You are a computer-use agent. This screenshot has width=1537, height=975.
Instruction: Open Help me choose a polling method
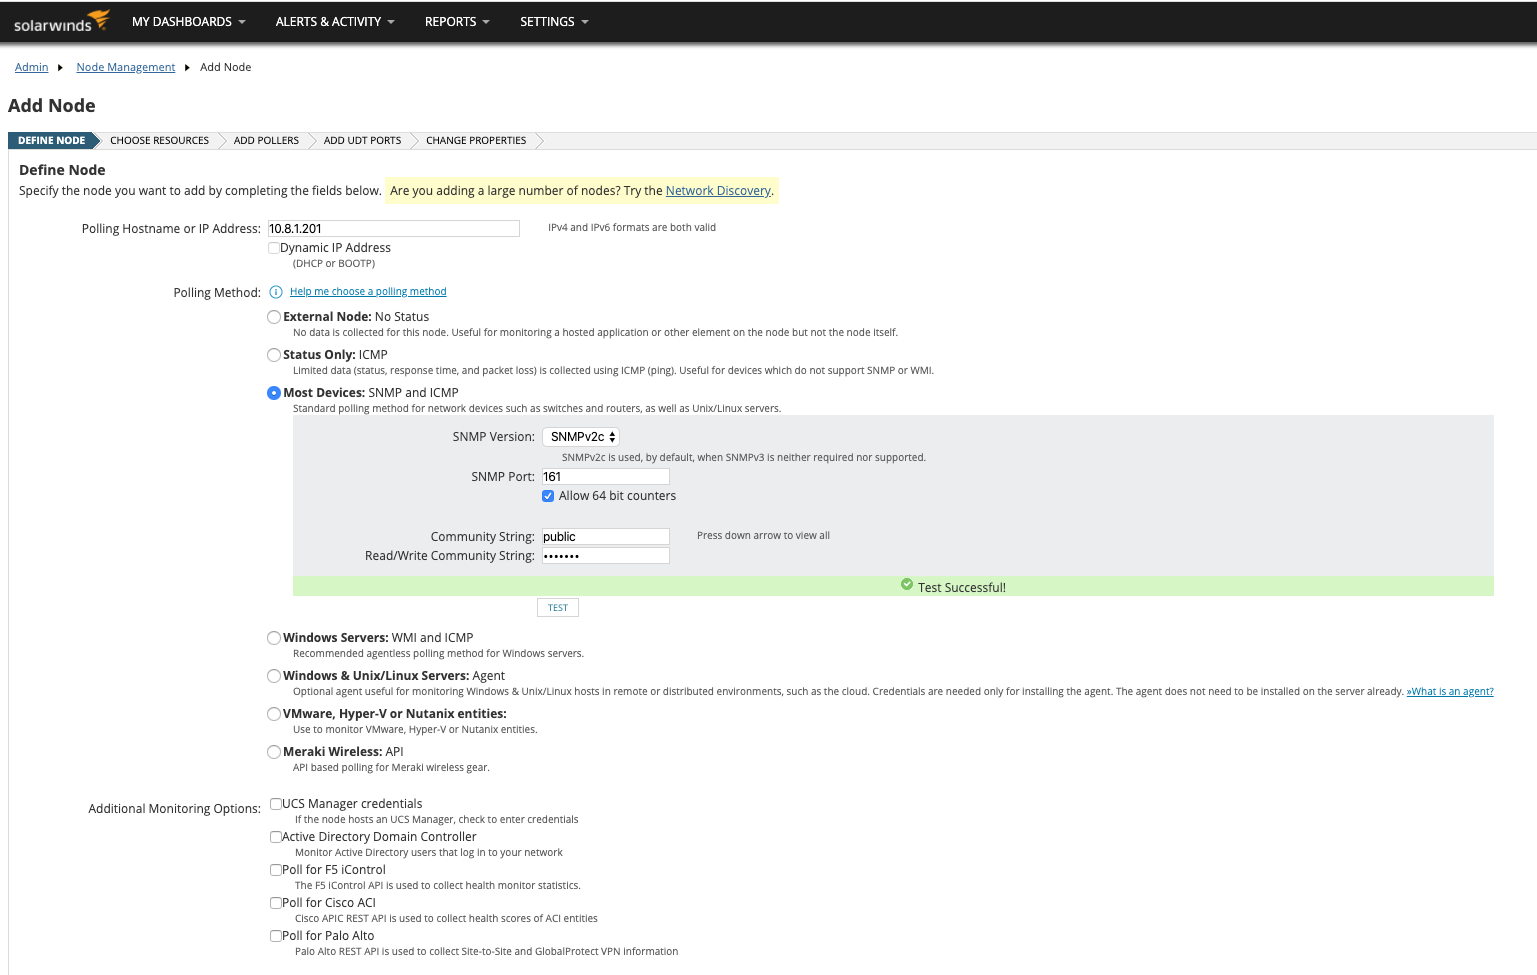click(x=368, y=292)
